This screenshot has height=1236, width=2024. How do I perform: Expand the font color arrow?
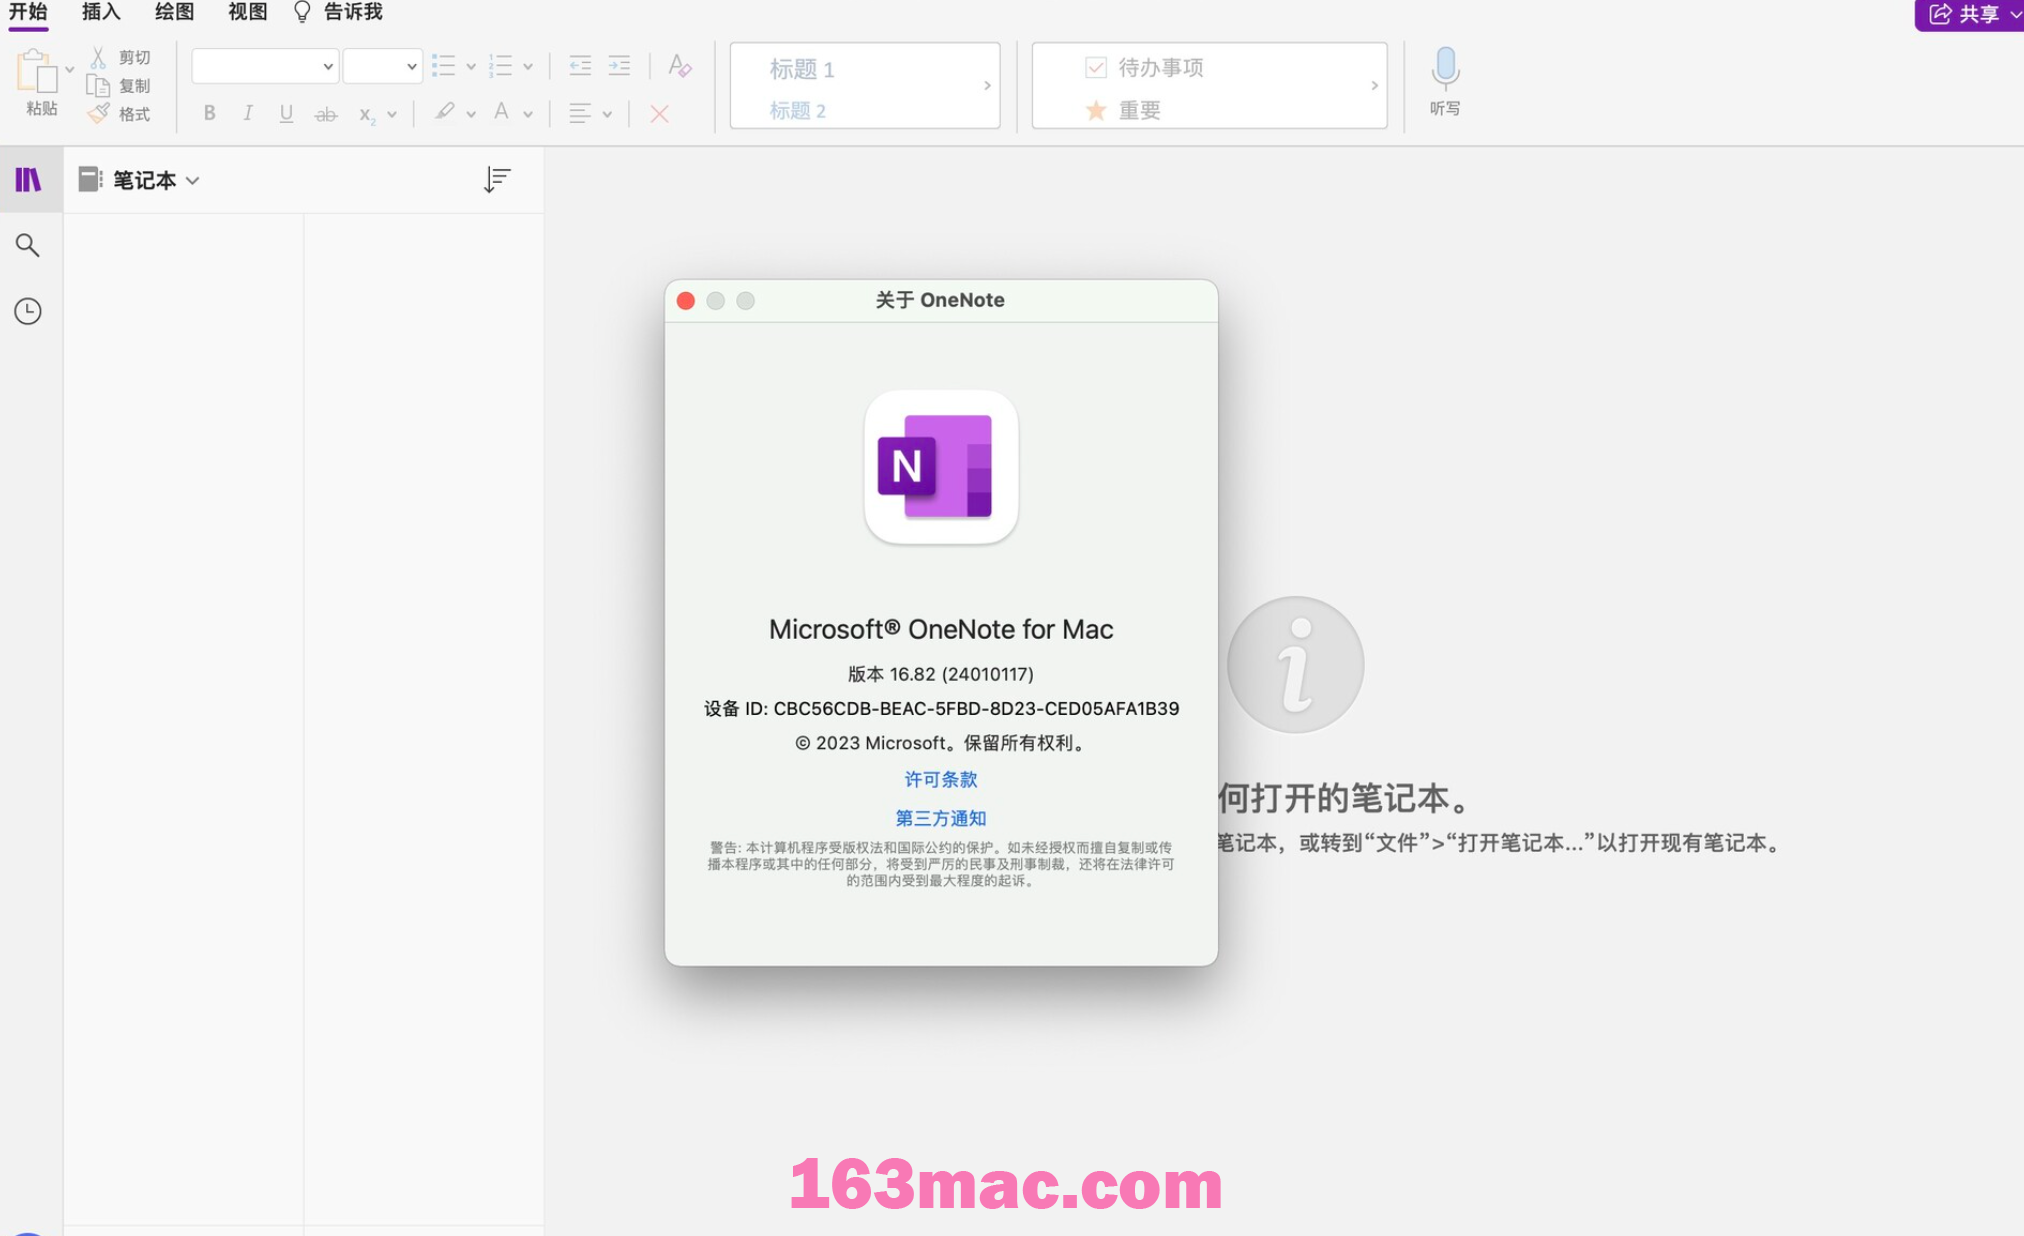click(528, 114)
